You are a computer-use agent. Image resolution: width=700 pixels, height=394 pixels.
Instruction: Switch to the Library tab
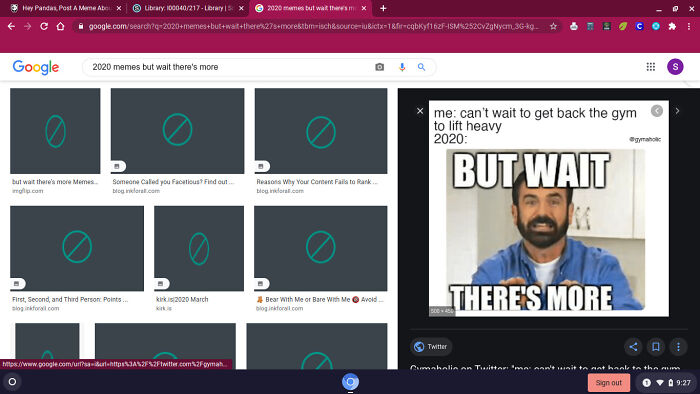(x=188, y=8)
